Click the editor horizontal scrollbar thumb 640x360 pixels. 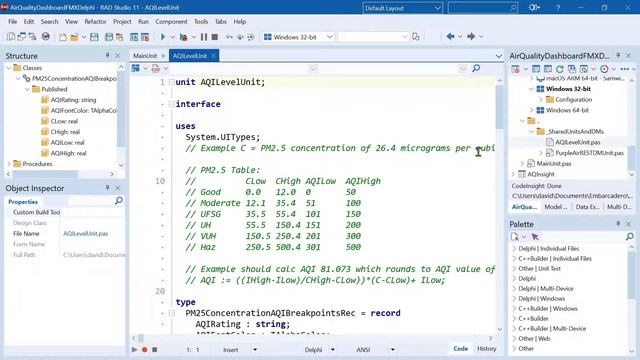pyautogui.click(x=141, y=338)
